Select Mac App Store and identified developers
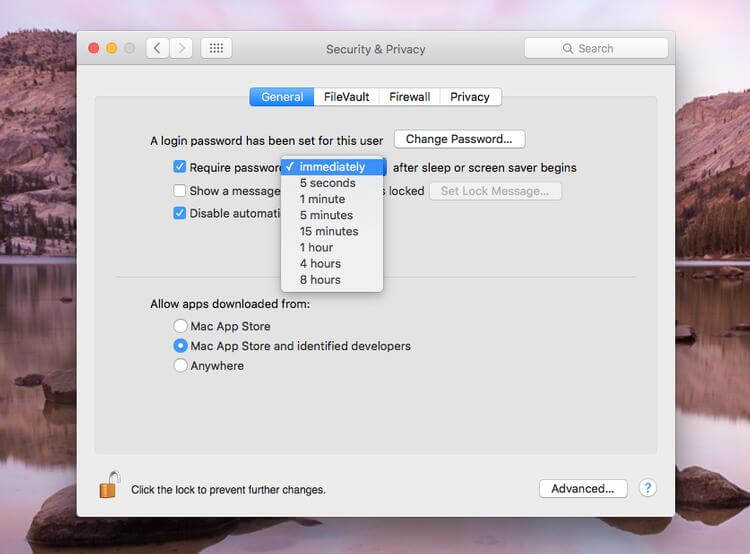This screenshot has height=554, width=750. coord(180,345)
